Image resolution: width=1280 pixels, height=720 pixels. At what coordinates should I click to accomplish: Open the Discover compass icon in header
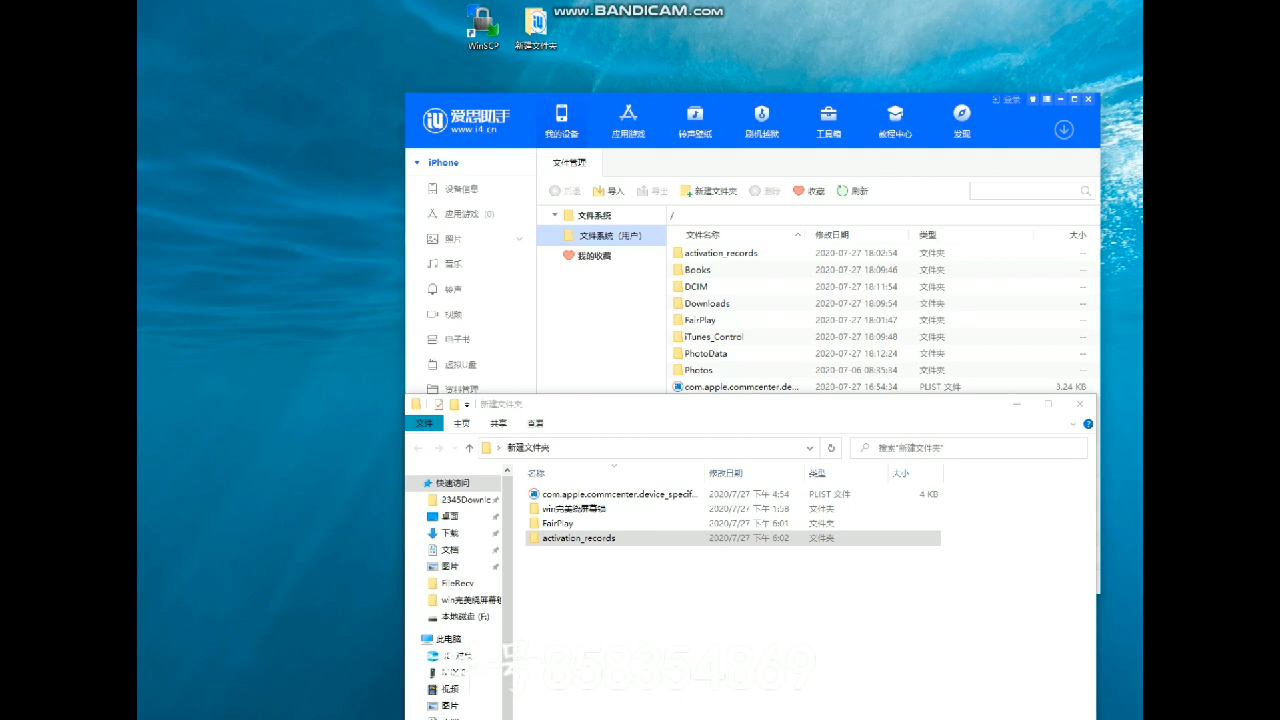pyautogui.click(x=961, y=121)
